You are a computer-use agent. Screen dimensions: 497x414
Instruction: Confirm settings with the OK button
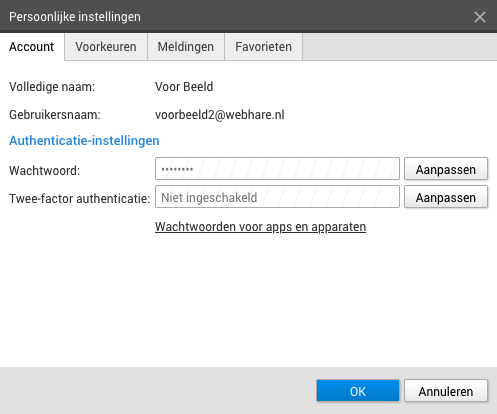click(x=358, y=391)
